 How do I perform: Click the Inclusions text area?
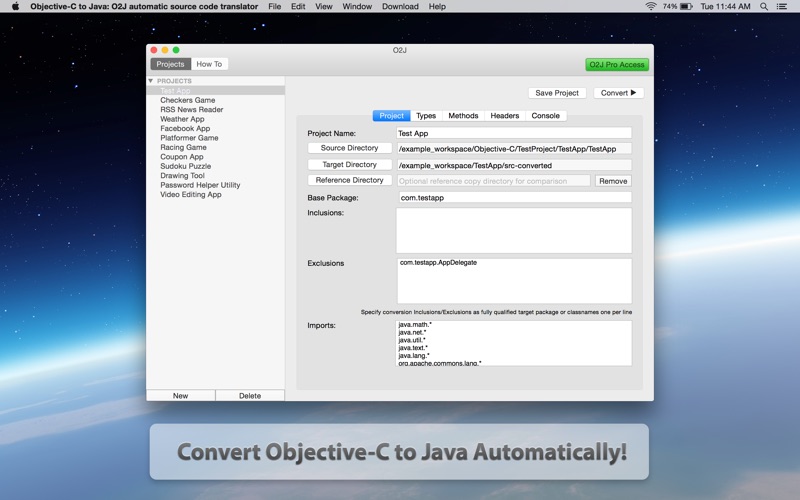pos(514,230)
